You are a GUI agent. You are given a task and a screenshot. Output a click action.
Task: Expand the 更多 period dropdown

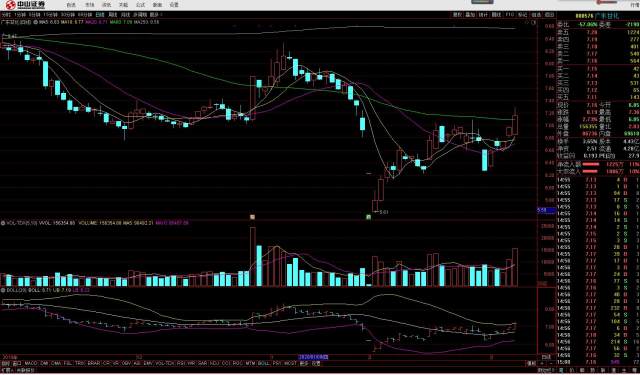(155, 15)
